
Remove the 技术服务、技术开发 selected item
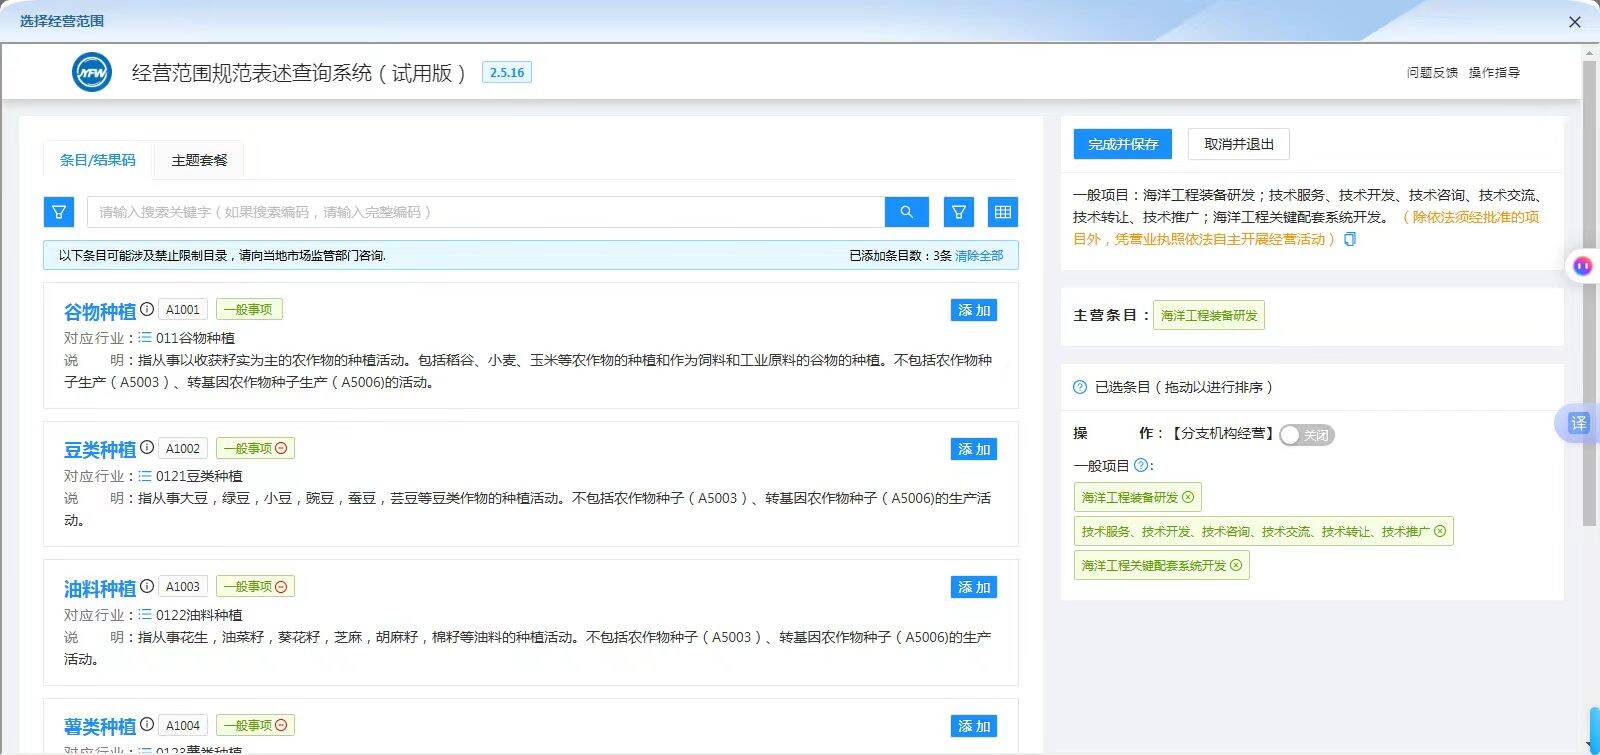[1440, 531]
